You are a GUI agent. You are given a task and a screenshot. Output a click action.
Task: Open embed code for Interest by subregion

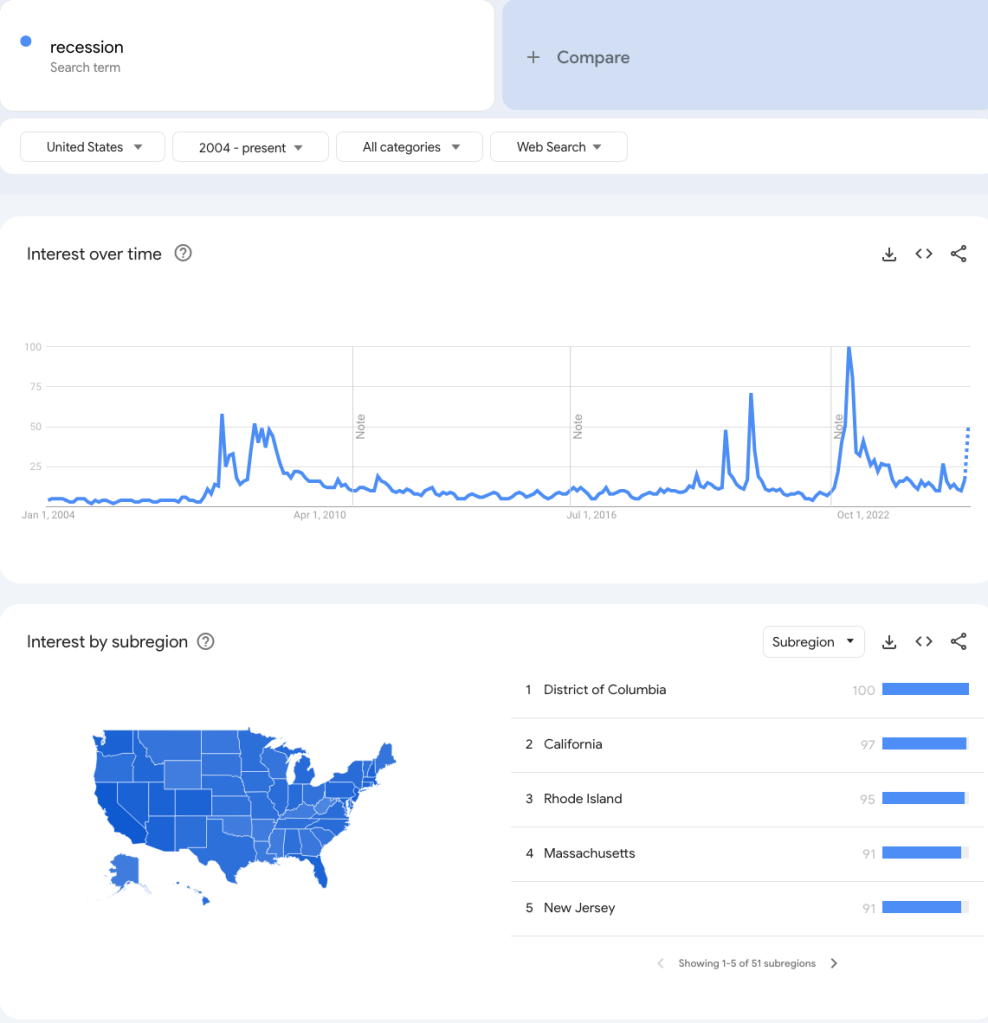click(924, 642)
